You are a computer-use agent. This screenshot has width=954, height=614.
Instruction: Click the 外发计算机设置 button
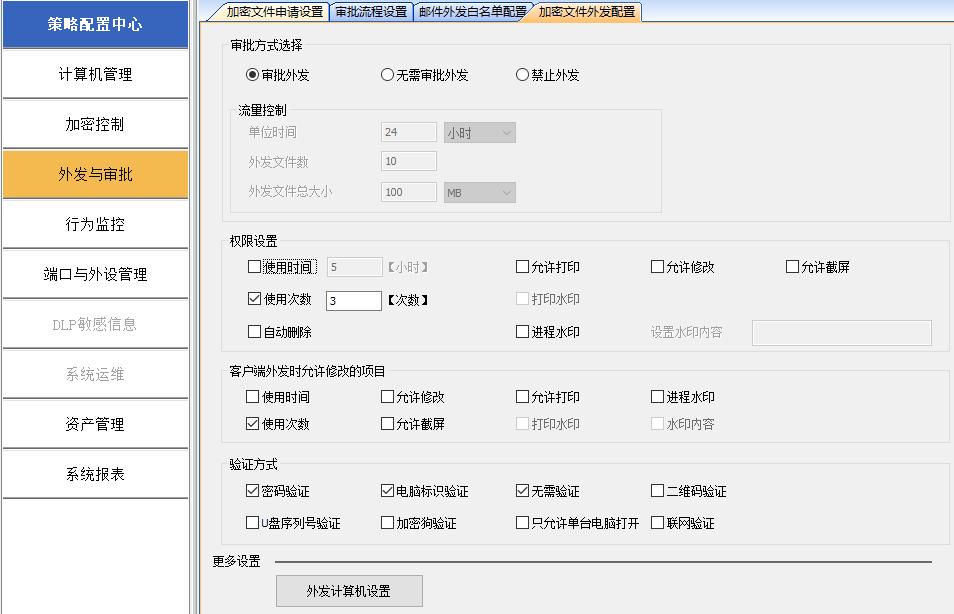[x=352, y=591]
